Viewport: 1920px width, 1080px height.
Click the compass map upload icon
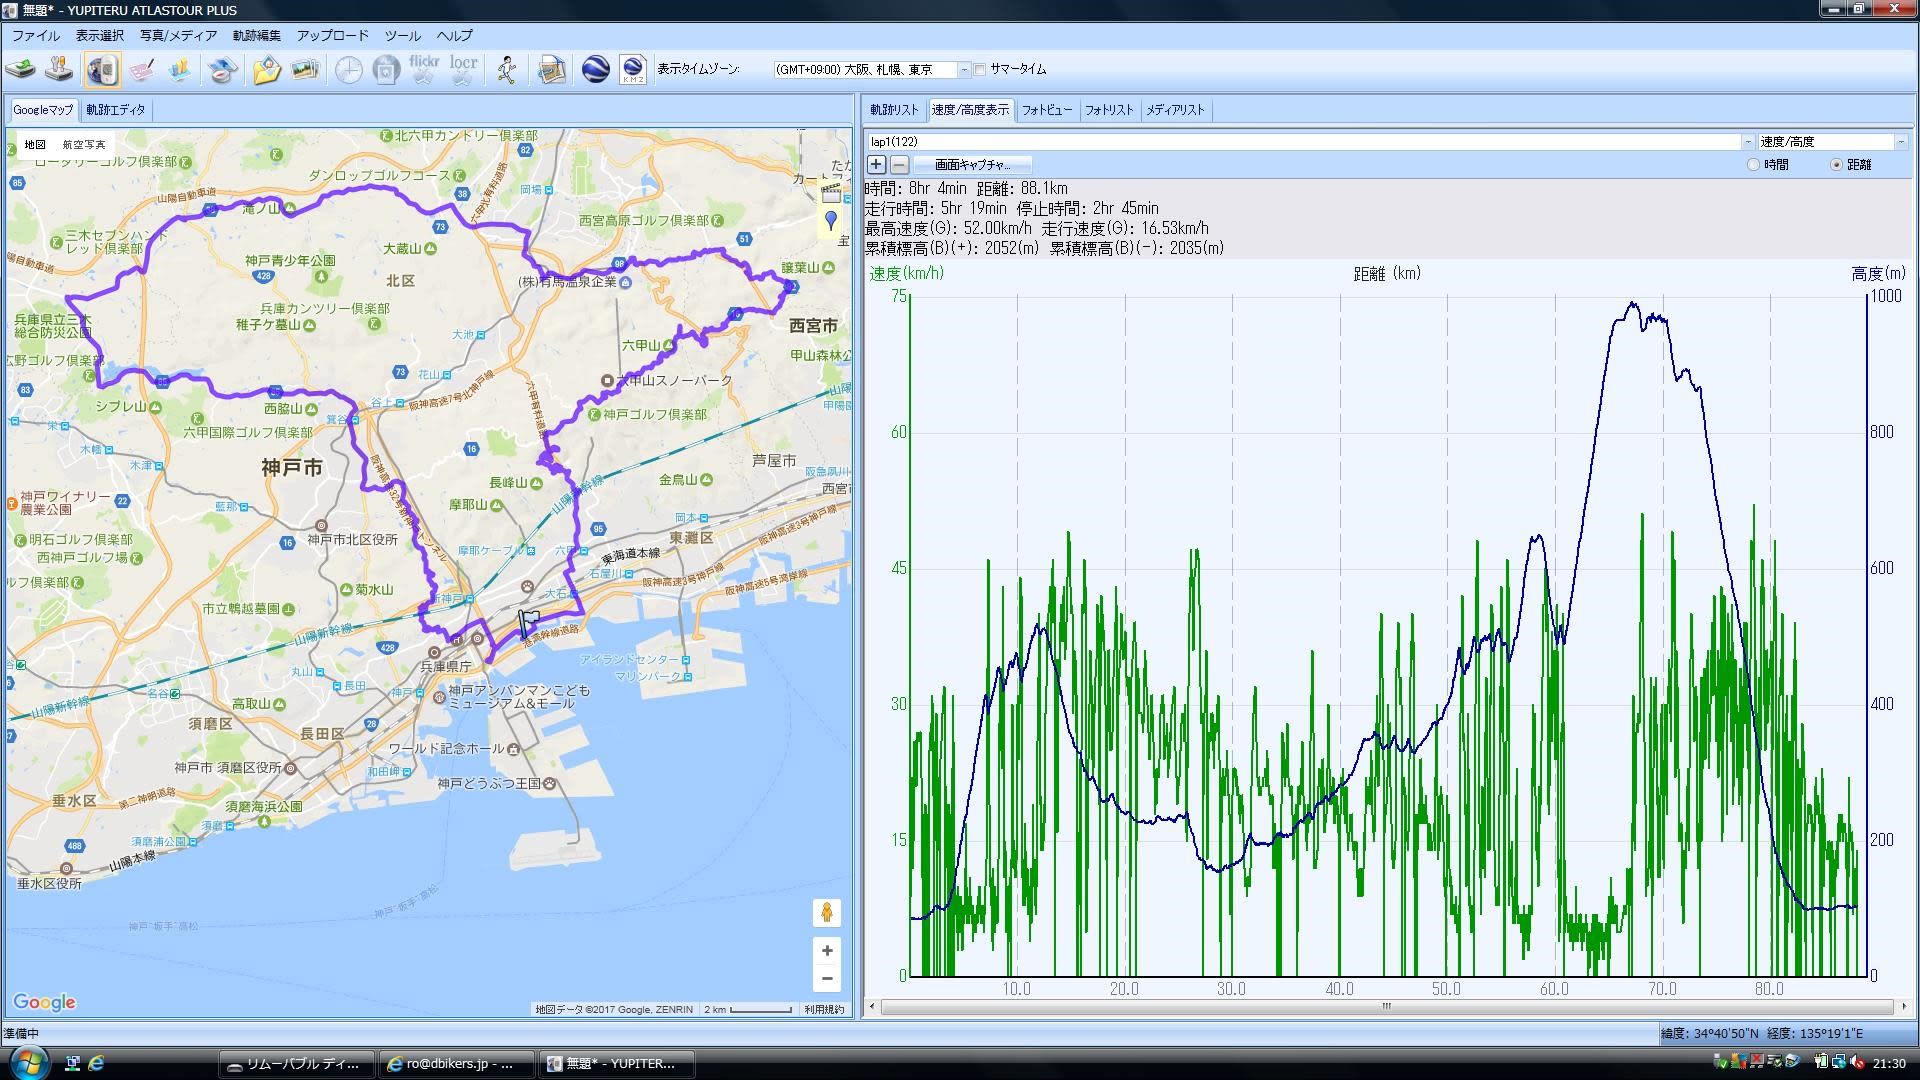click(222, 70)
